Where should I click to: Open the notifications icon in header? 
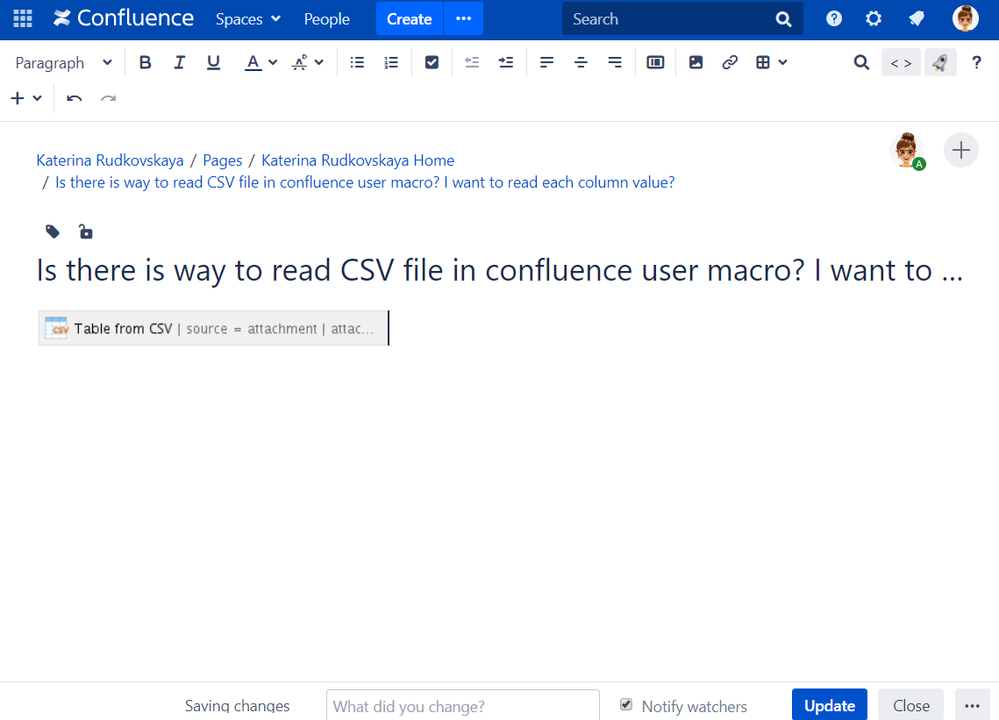point(916,18)
